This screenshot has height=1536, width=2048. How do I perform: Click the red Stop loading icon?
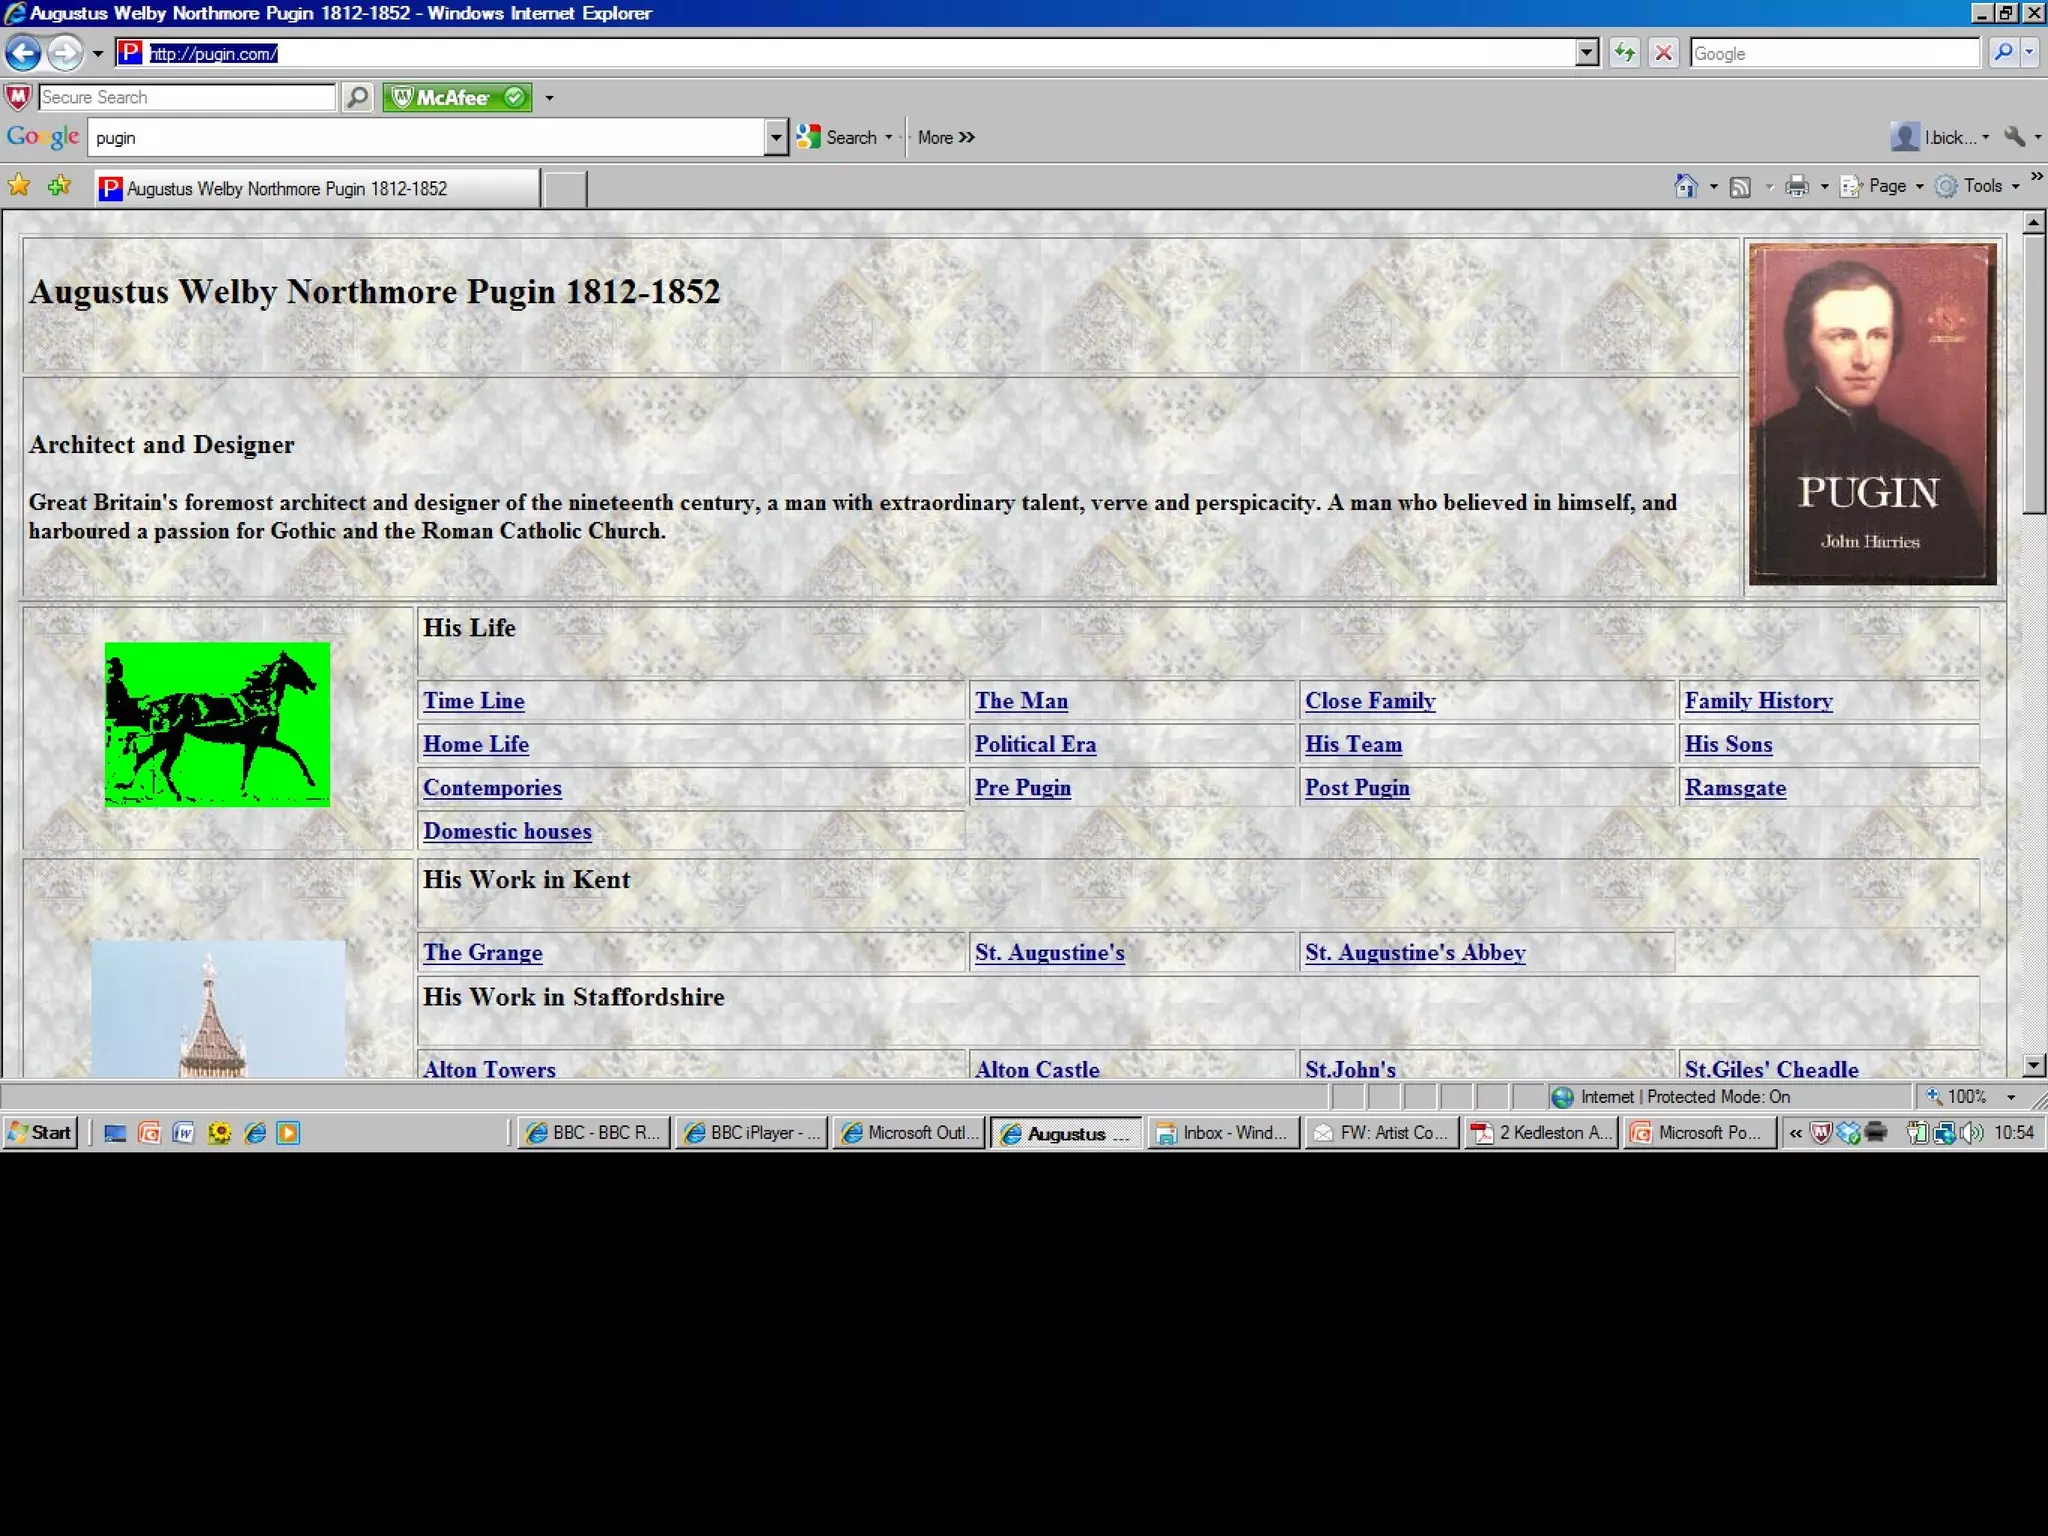click(x=1663, y=53)
